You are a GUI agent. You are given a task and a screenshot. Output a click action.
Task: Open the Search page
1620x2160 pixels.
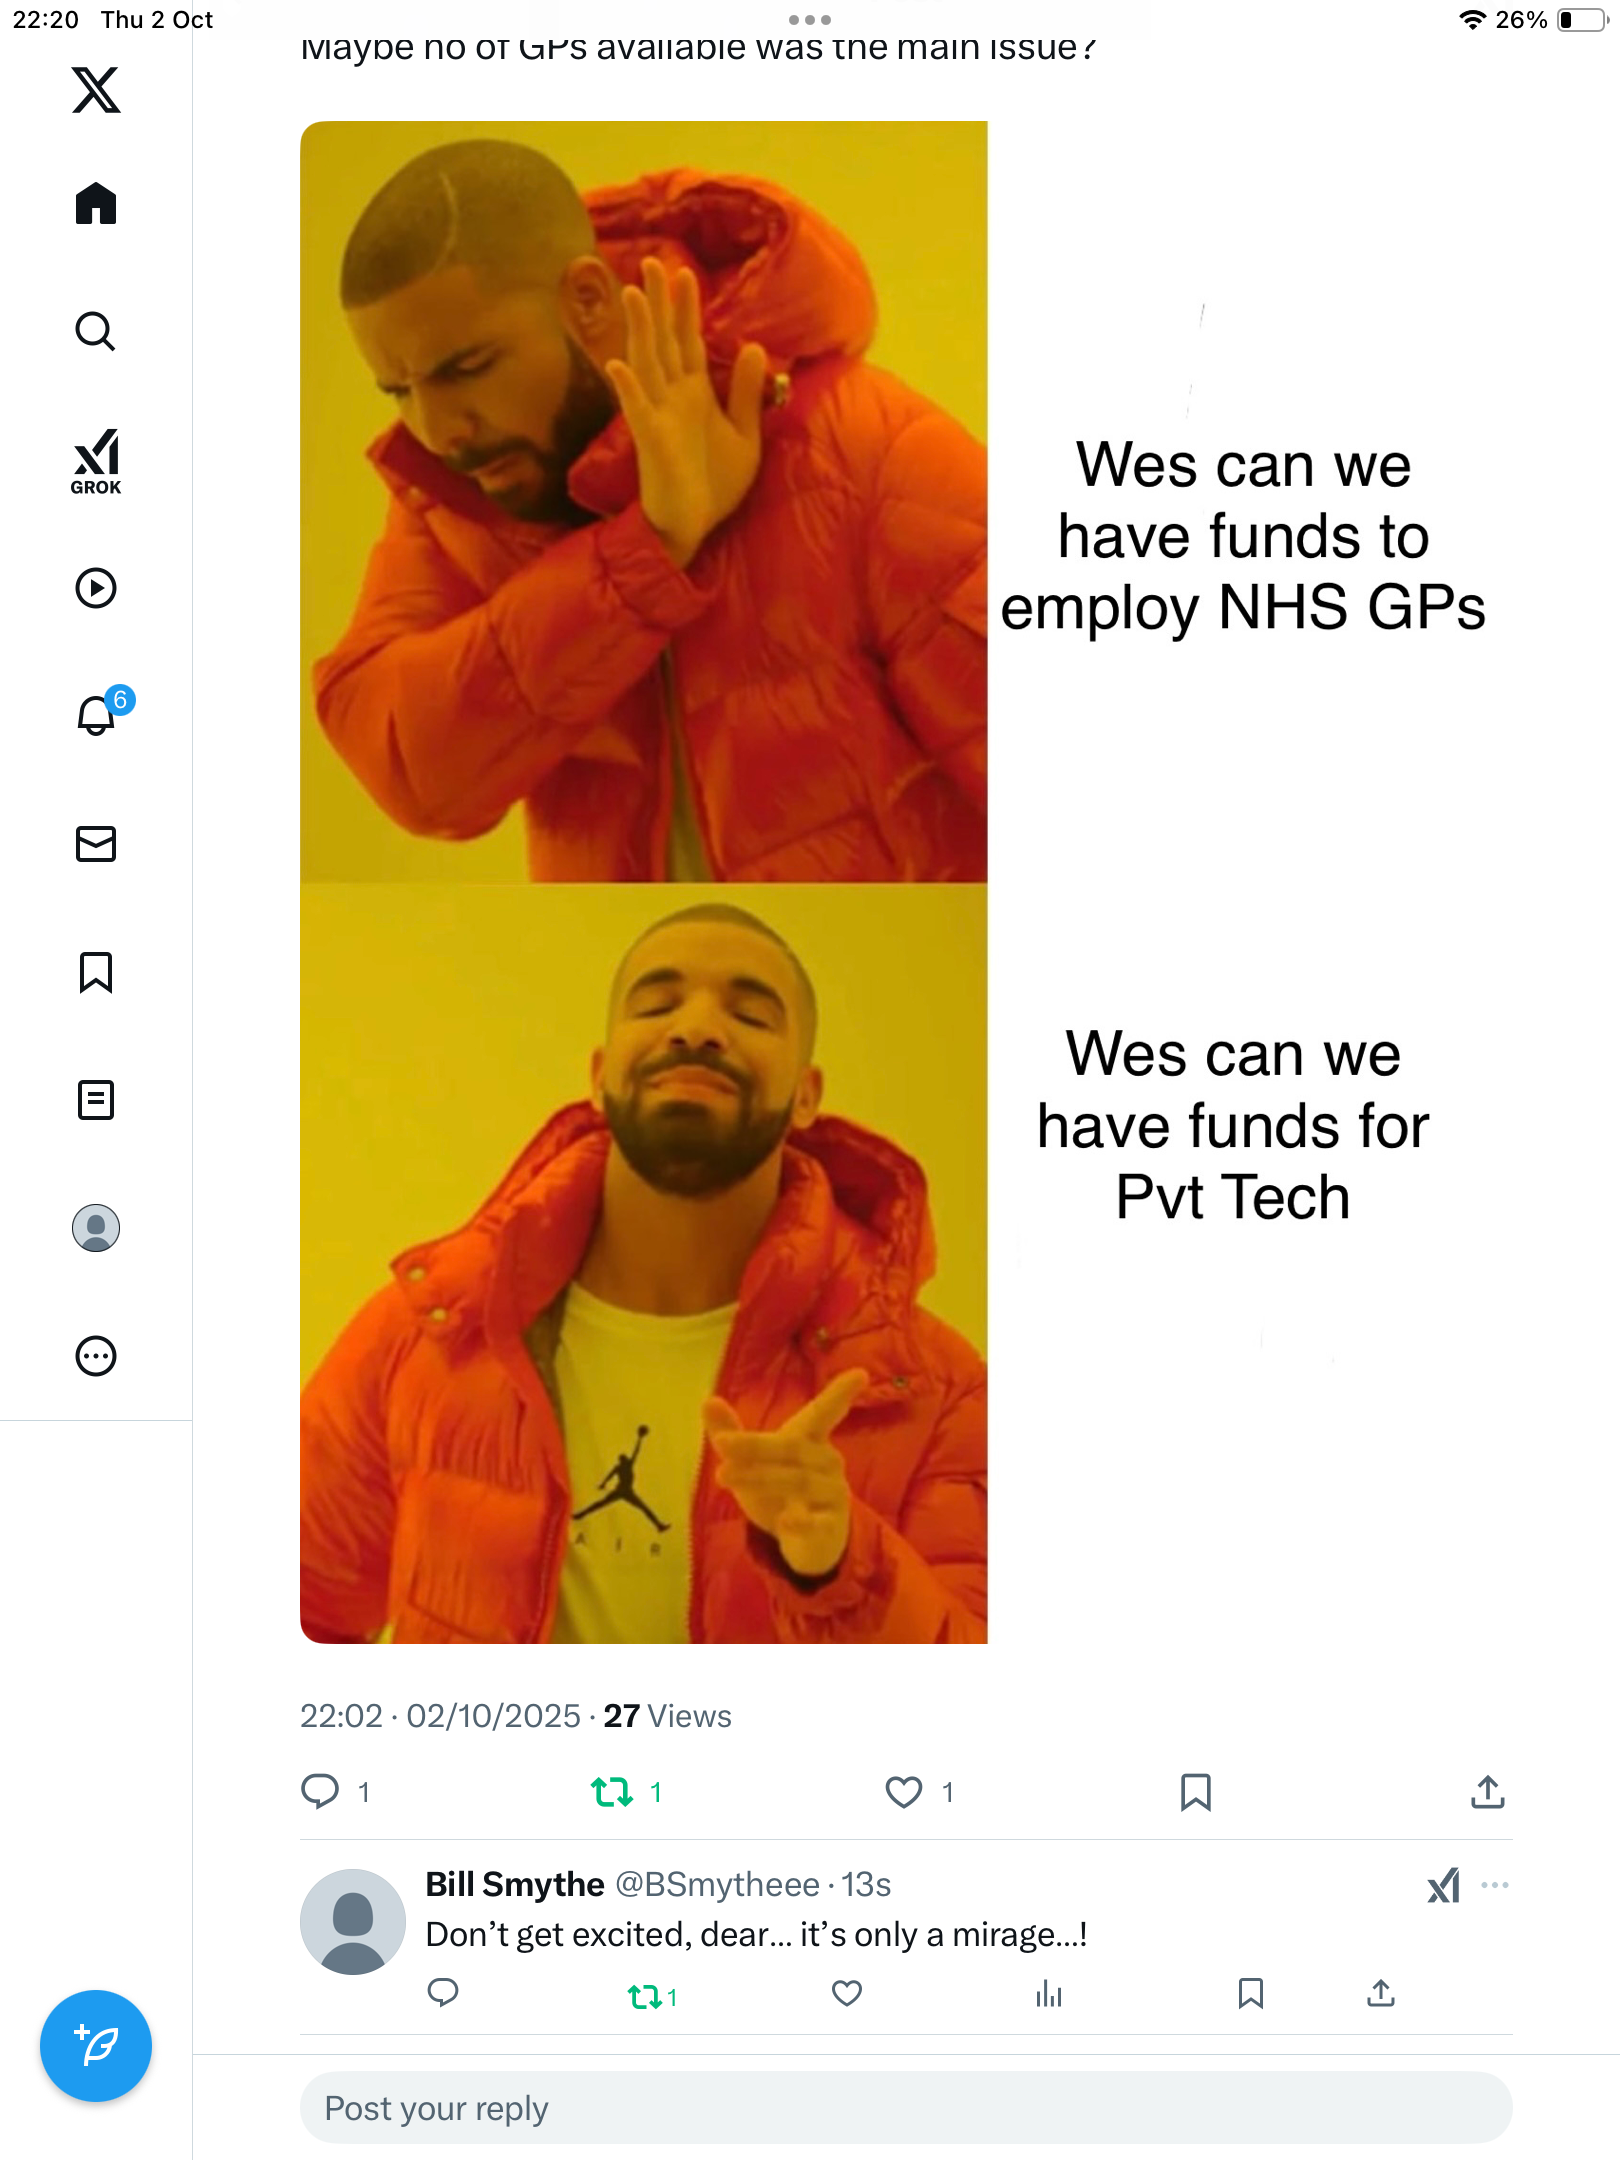(x=96, y=332)
